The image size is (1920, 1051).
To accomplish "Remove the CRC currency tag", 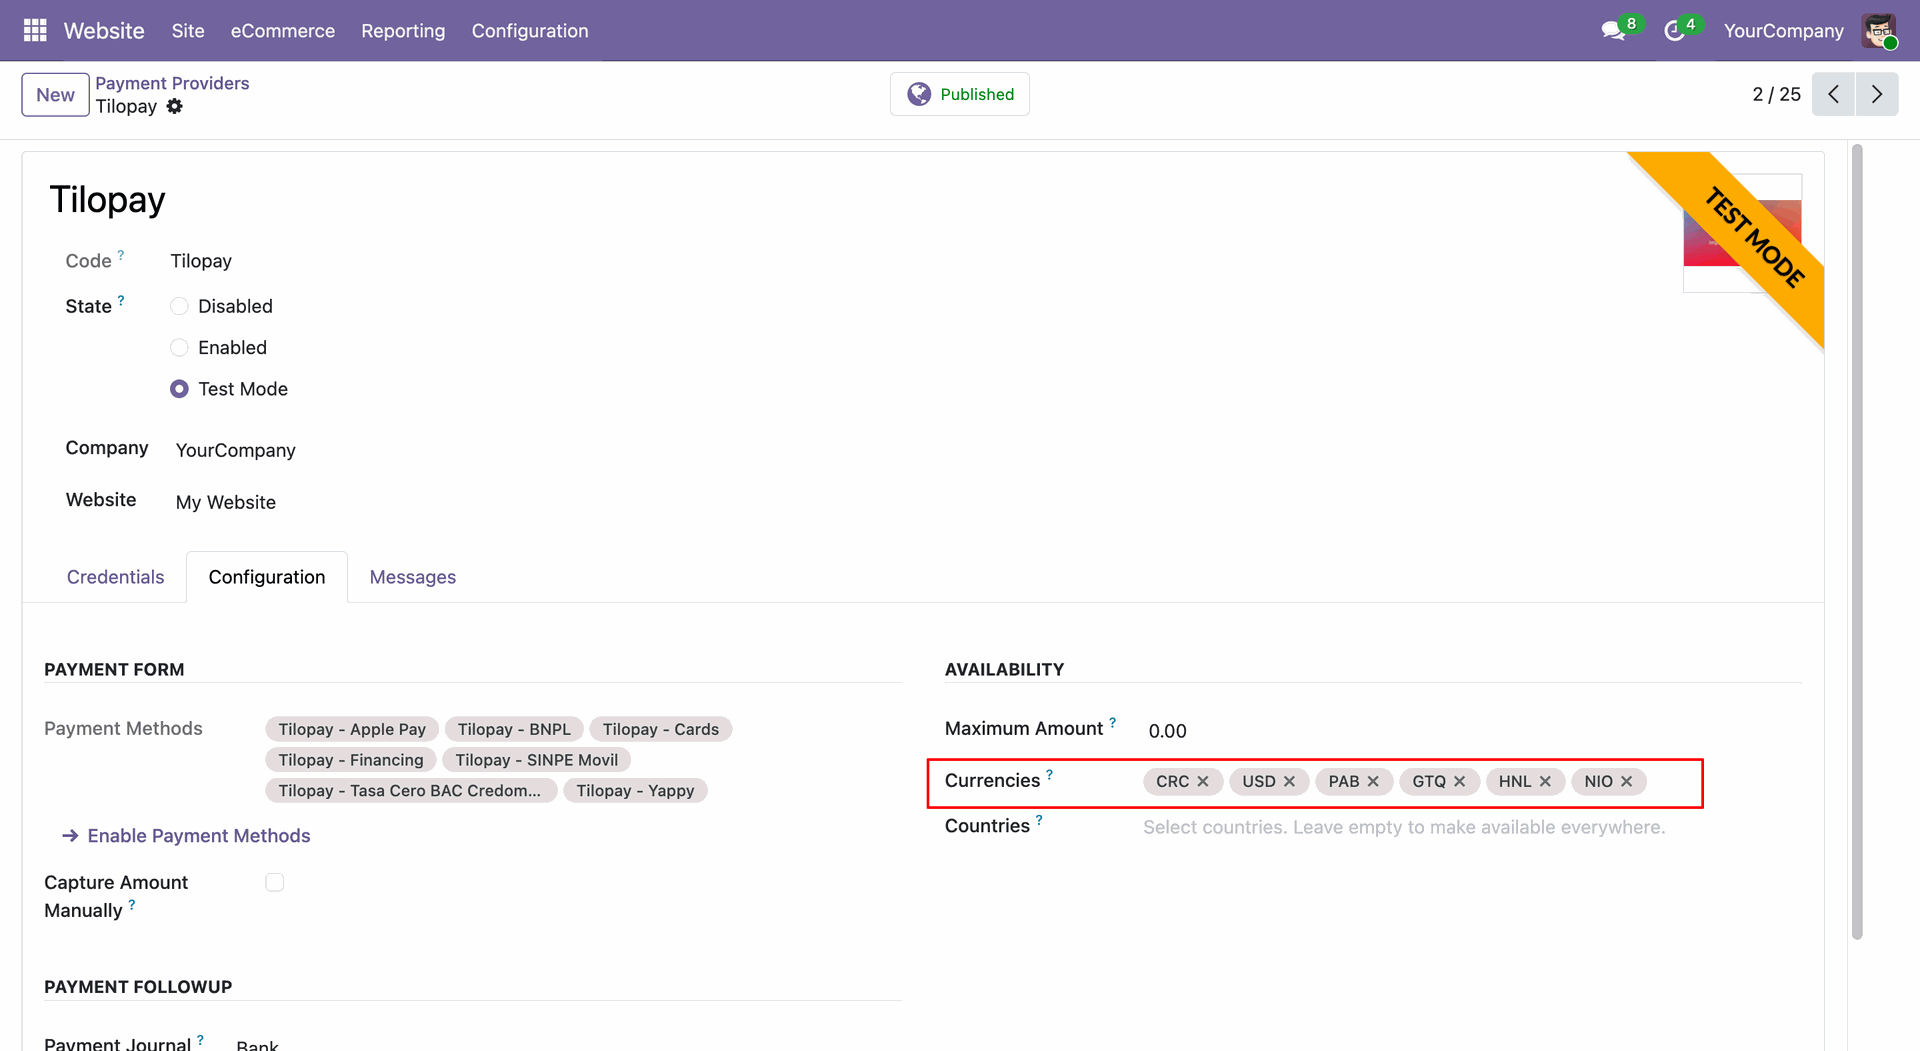I will tap(1203, 781).
